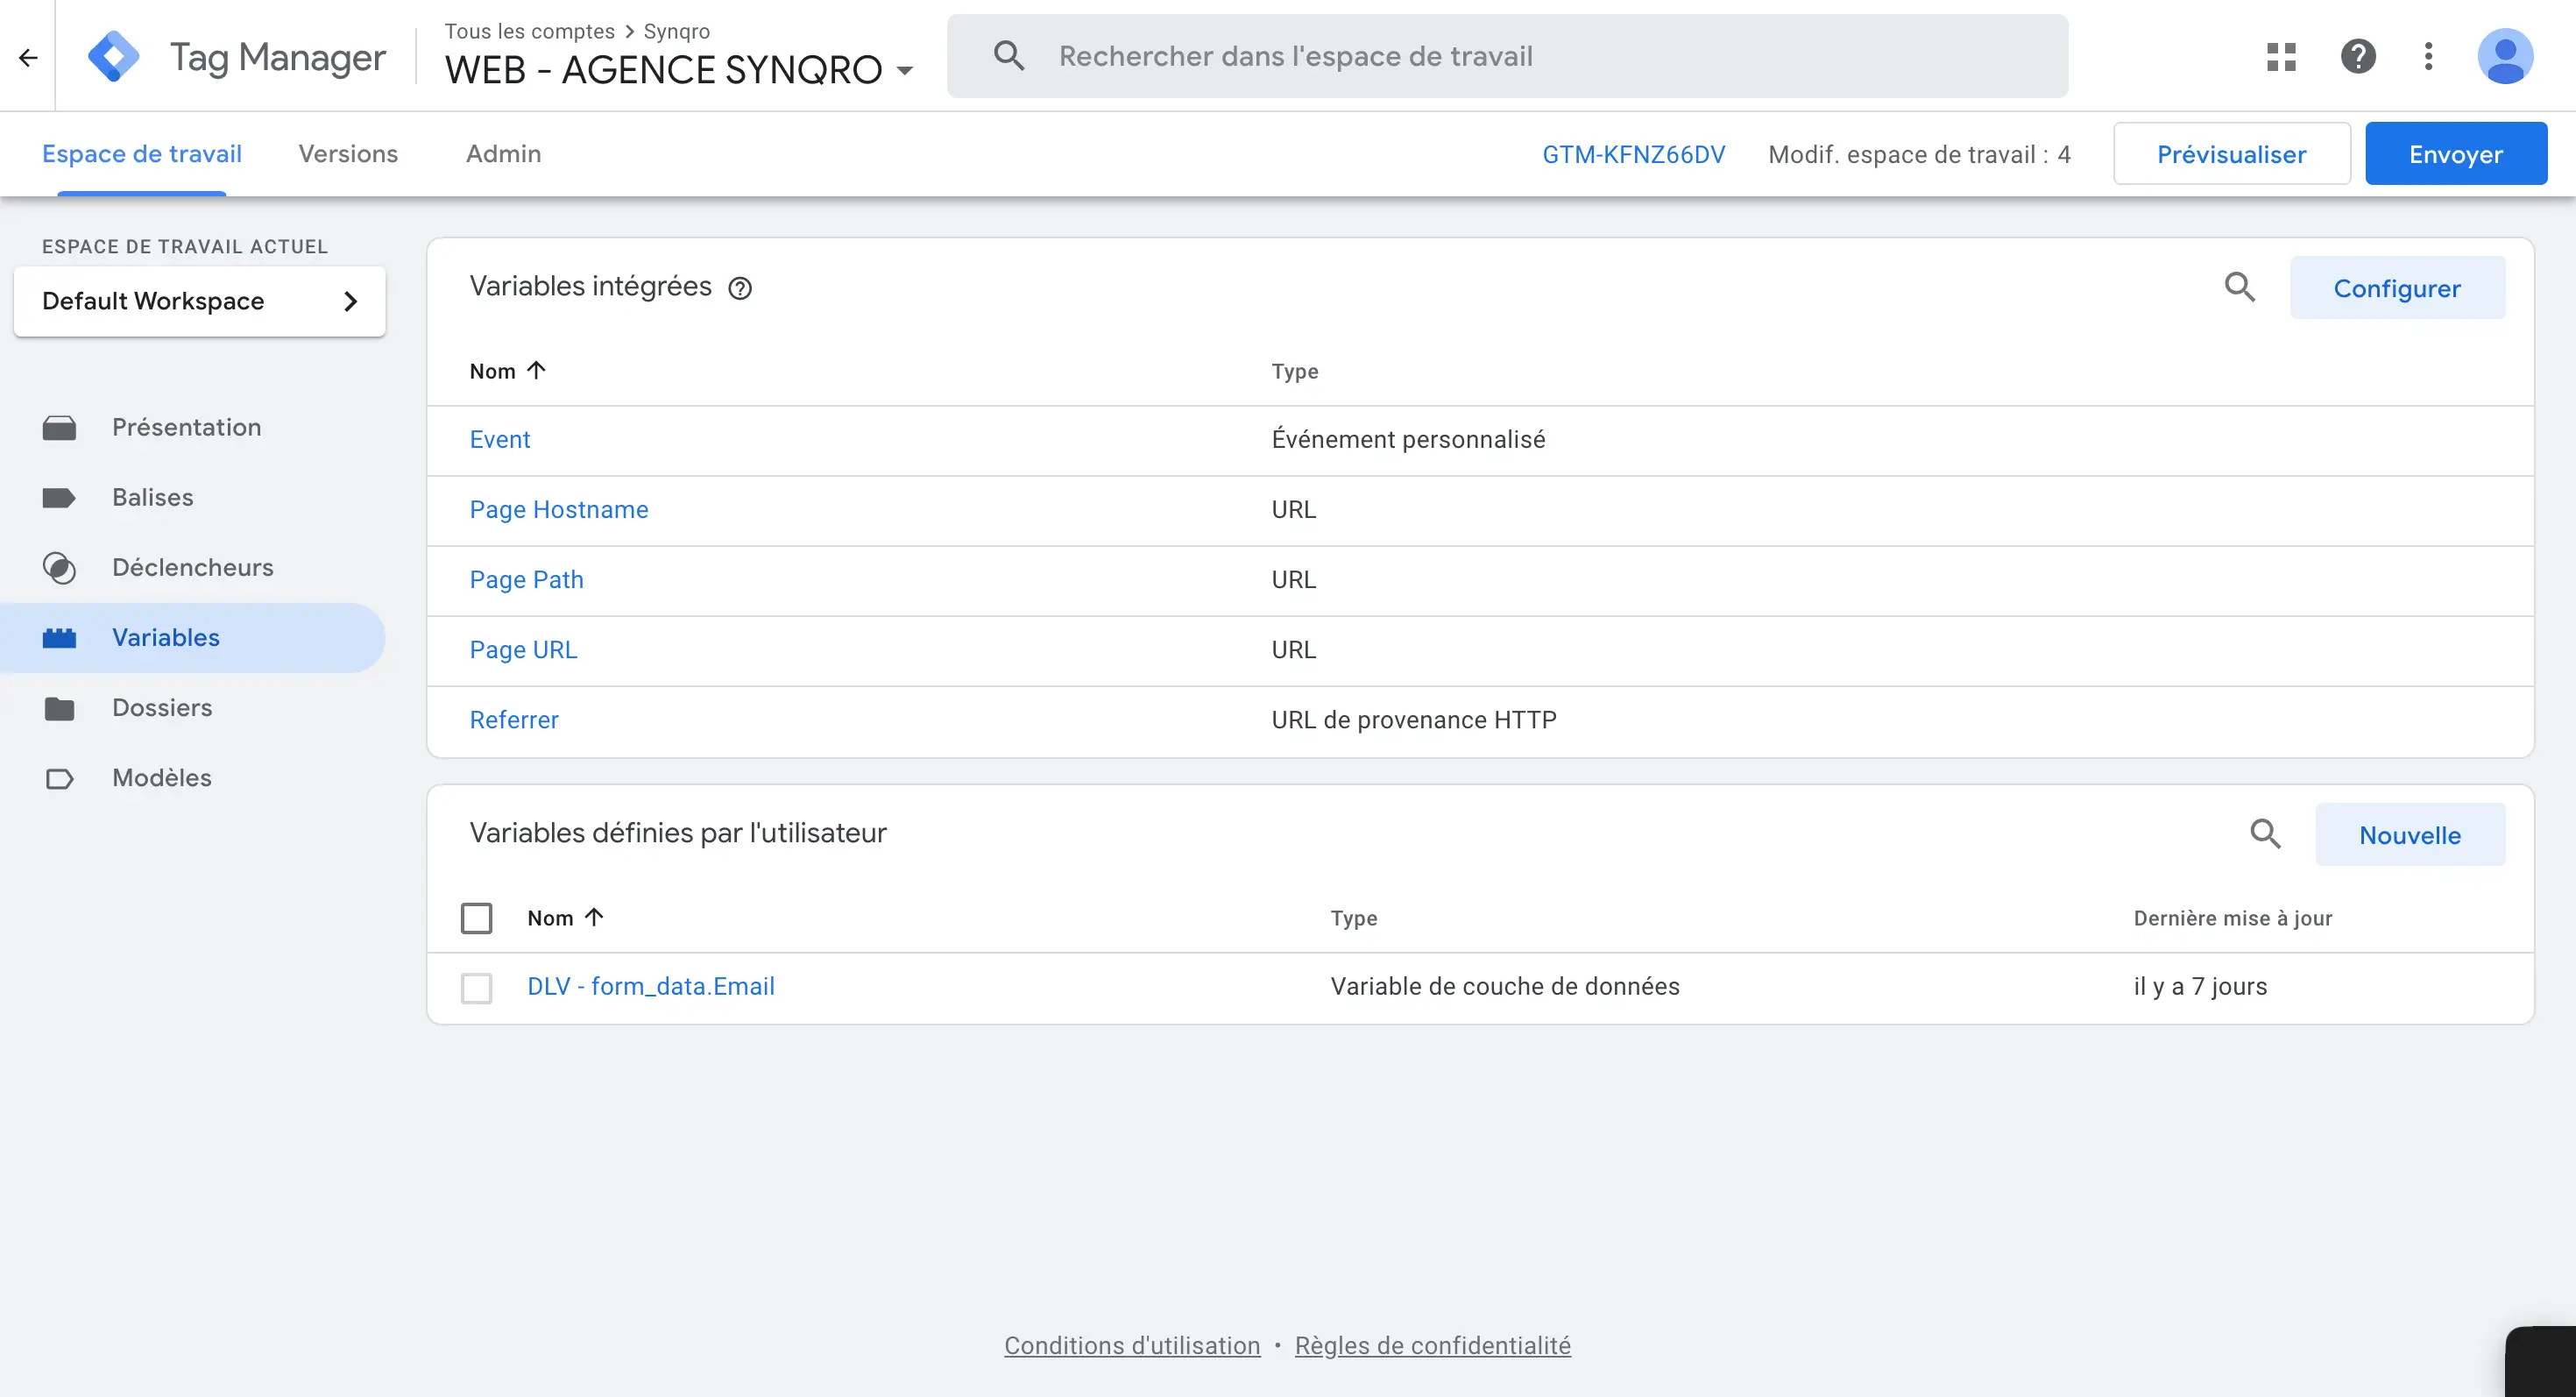Open the DLV - form_data.Email variable
This screenshot has height=1397, width=2576.
pyautogui.click(x=650, y=986)
